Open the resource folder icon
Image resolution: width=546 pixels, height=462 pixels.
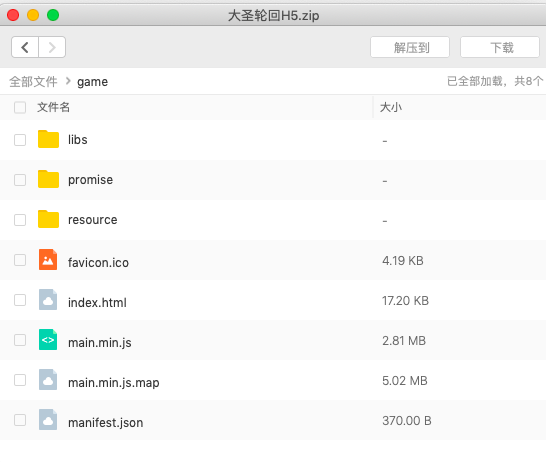click(48, 219)
